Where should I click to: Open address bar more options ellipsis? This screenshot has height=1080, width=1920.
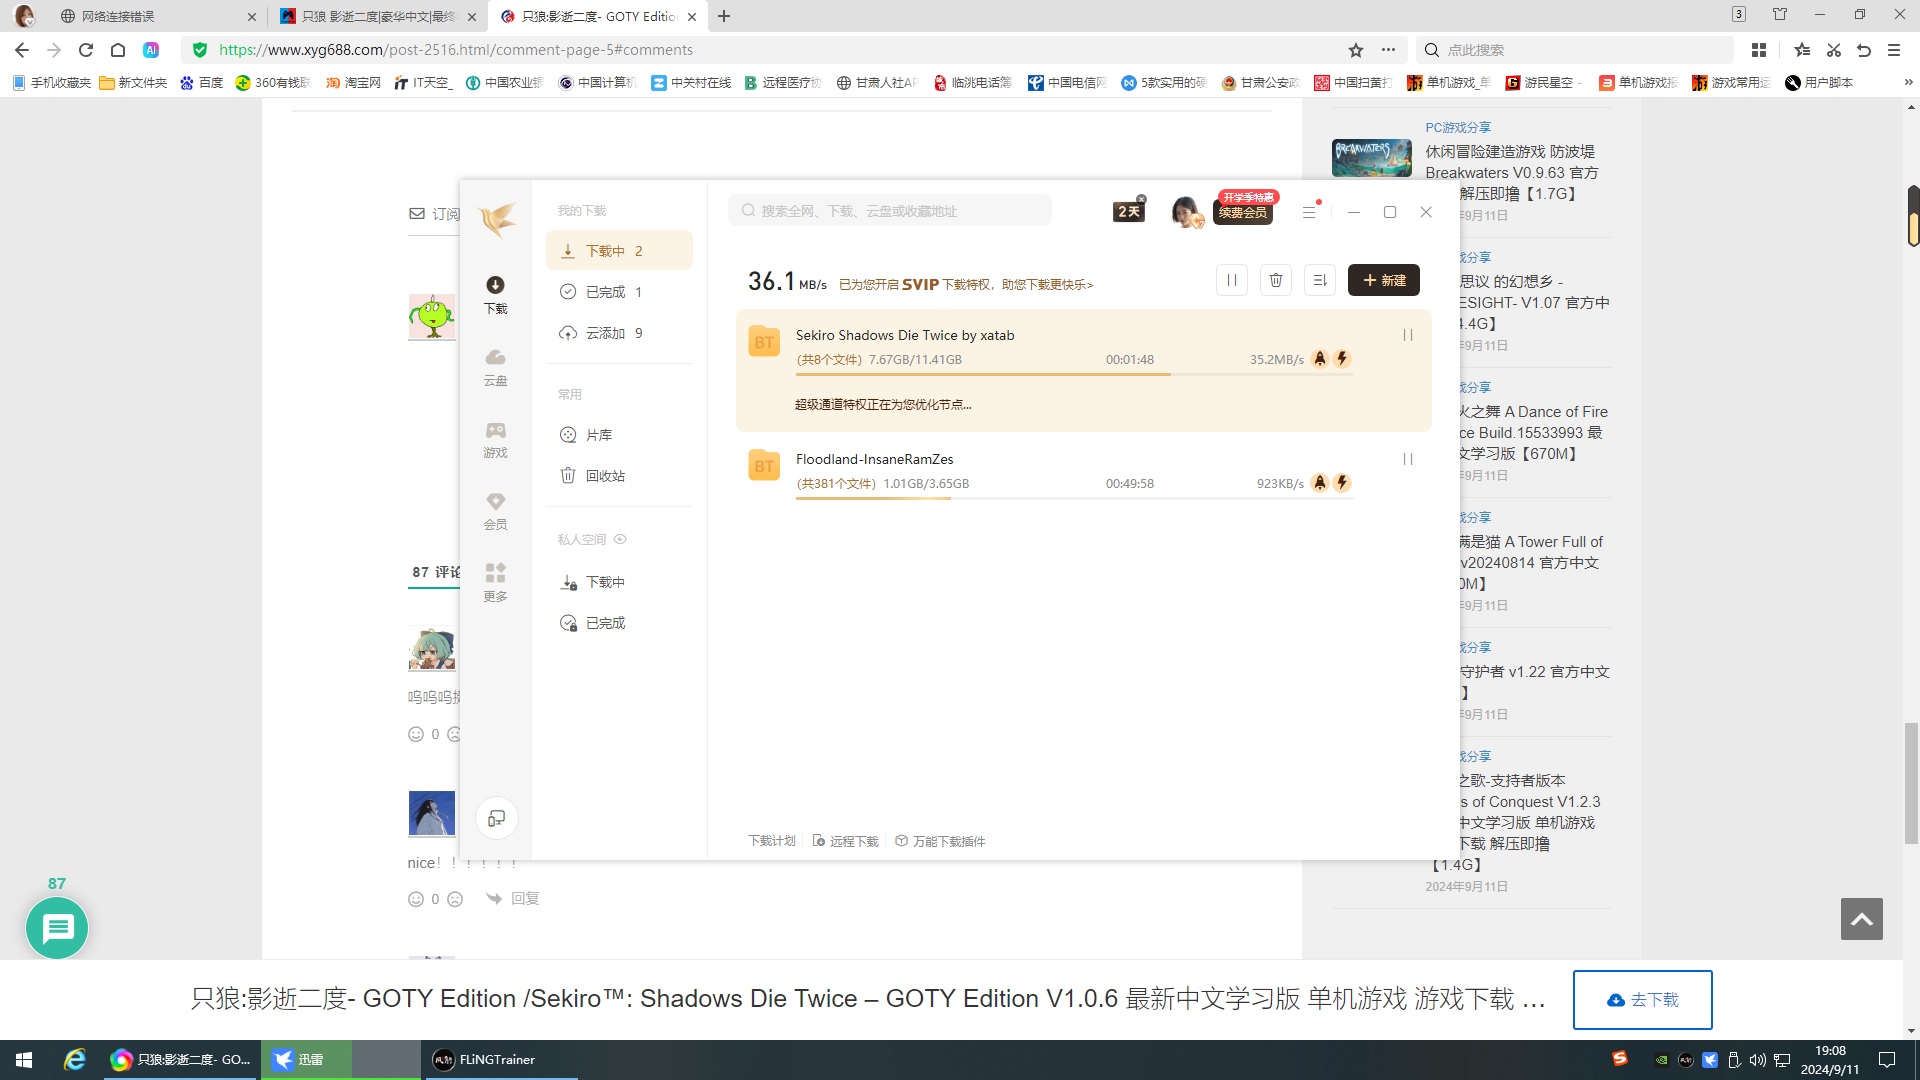point(1388,50)
